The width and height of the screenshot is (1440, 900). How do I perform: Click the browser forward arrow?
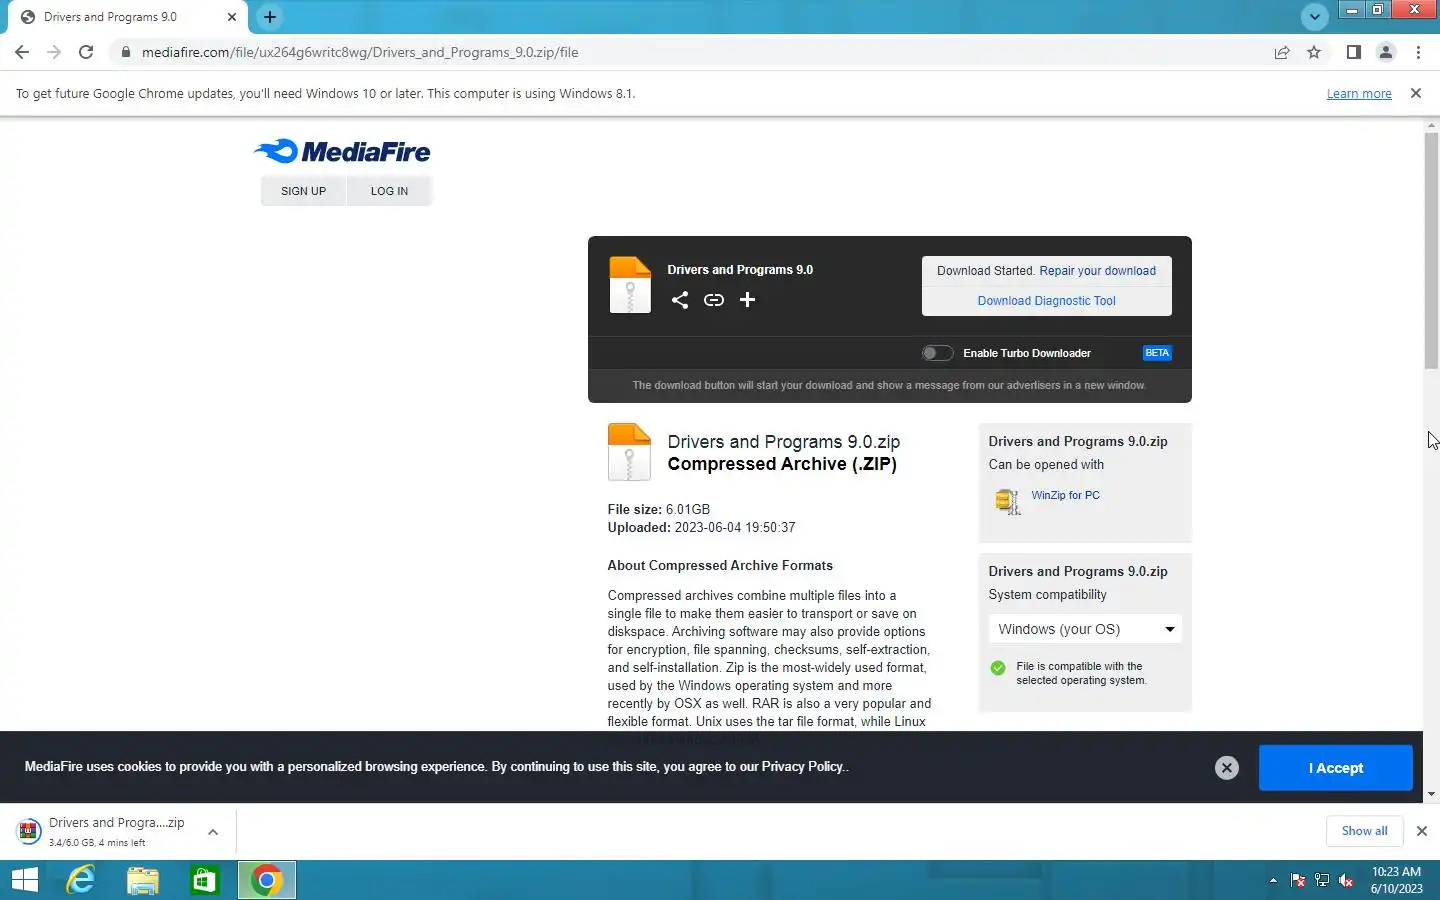54,52
